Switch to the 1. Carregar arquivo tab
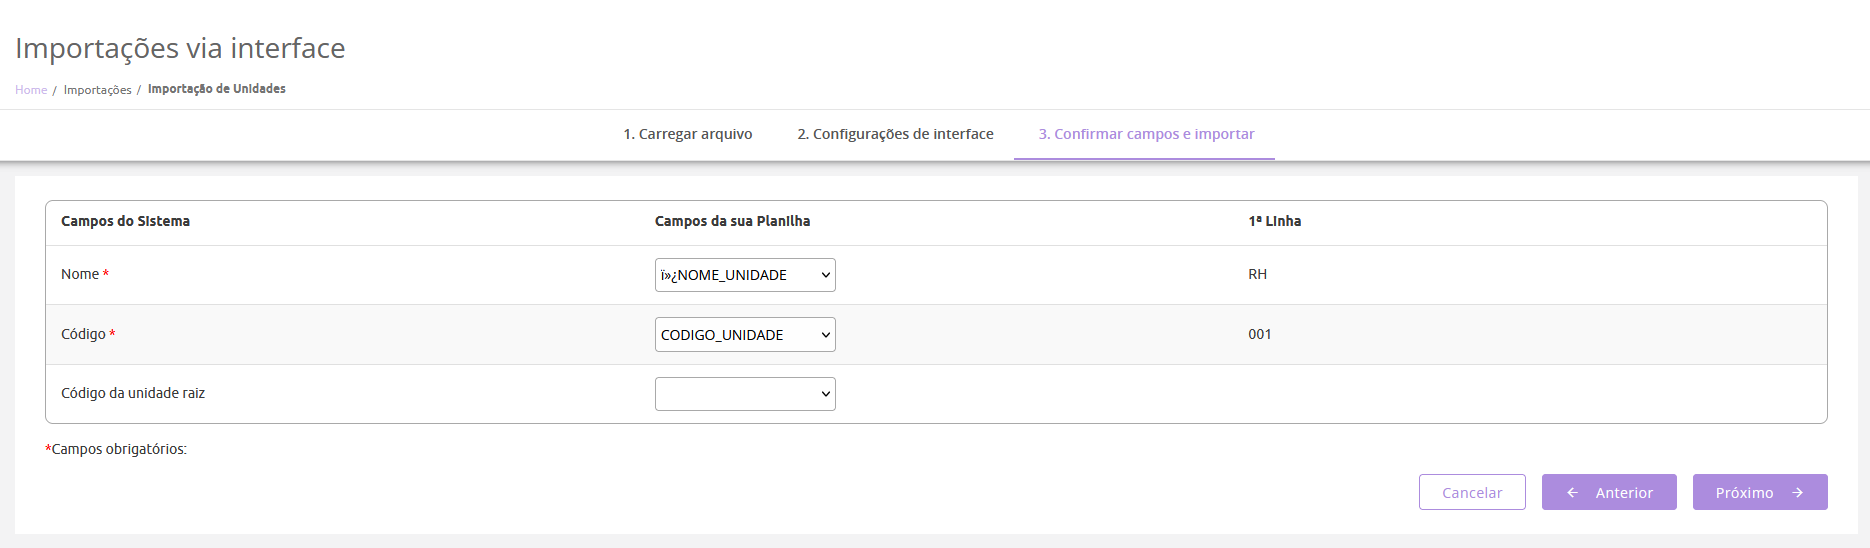The width and height of the screenshot is (1870, 548). (x=687, y=134)
